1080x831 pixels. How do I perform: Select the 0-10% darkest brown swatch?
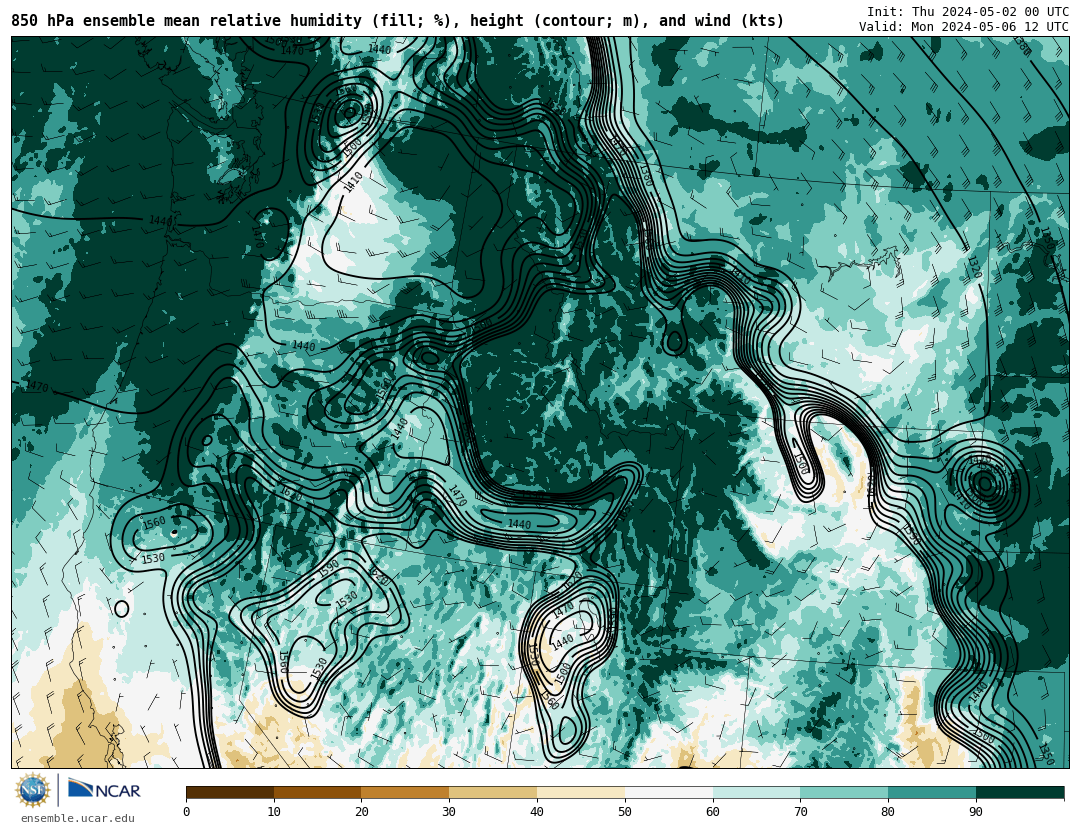tap(230, 792)
